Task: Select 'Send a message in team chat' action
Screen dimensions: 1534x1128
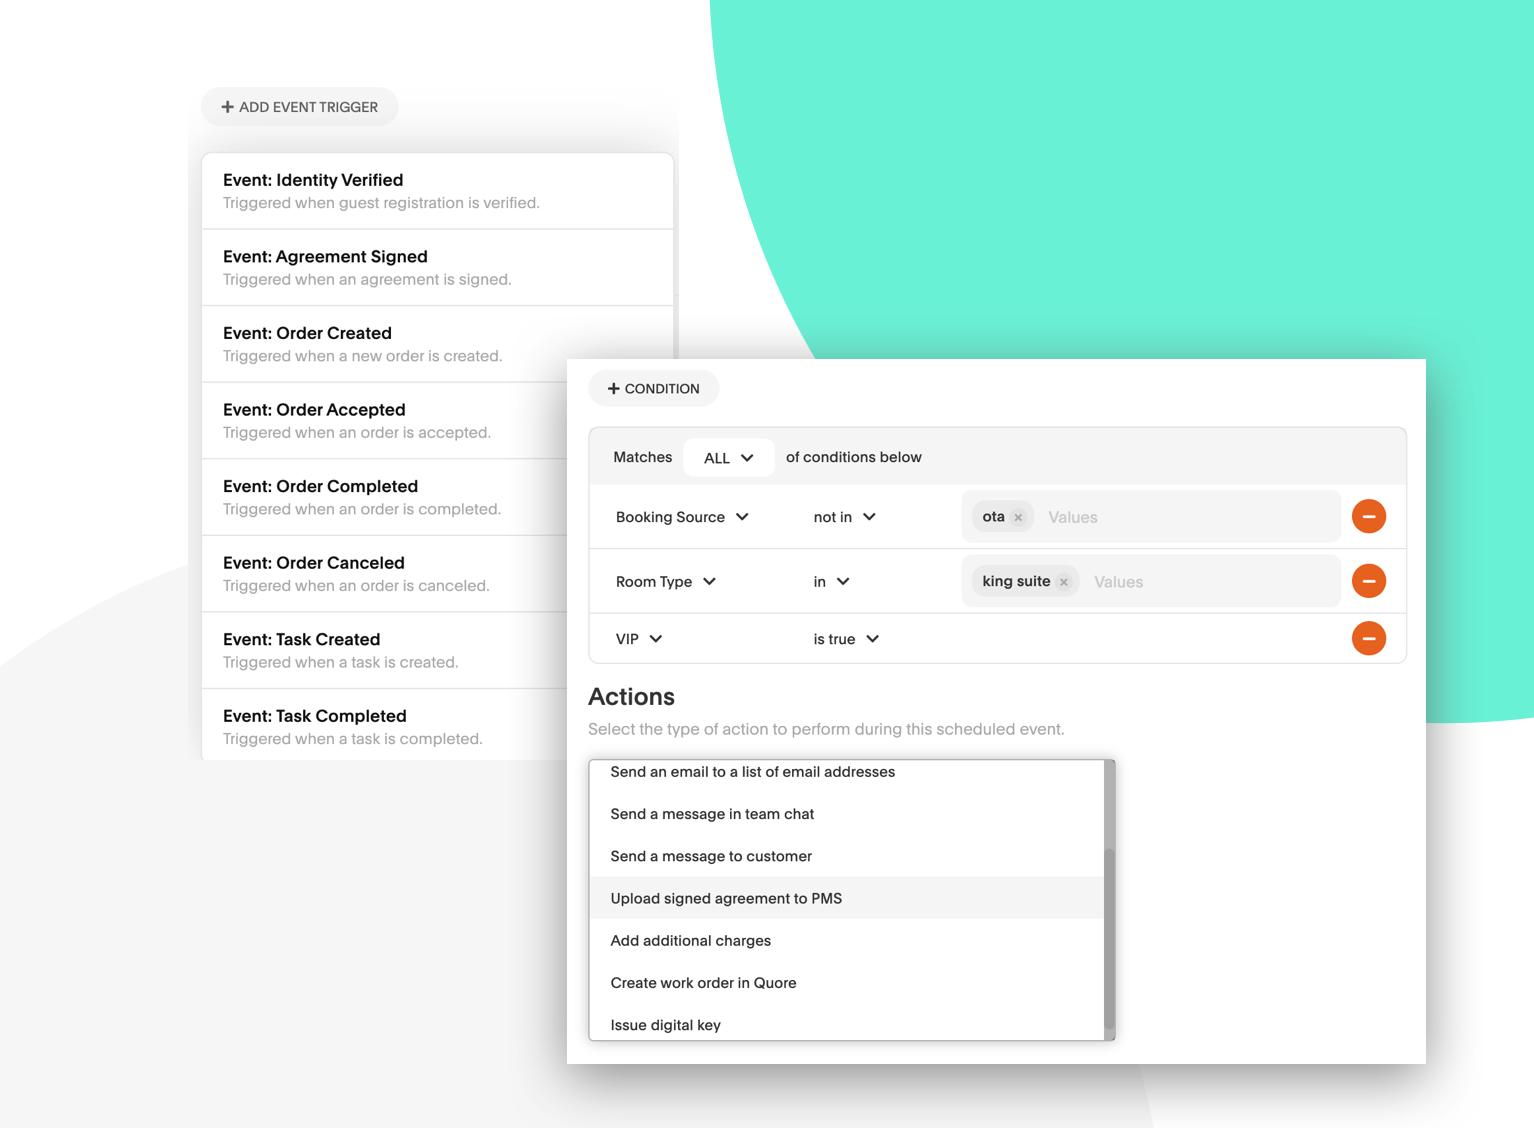Action: (x=846, y=814)
